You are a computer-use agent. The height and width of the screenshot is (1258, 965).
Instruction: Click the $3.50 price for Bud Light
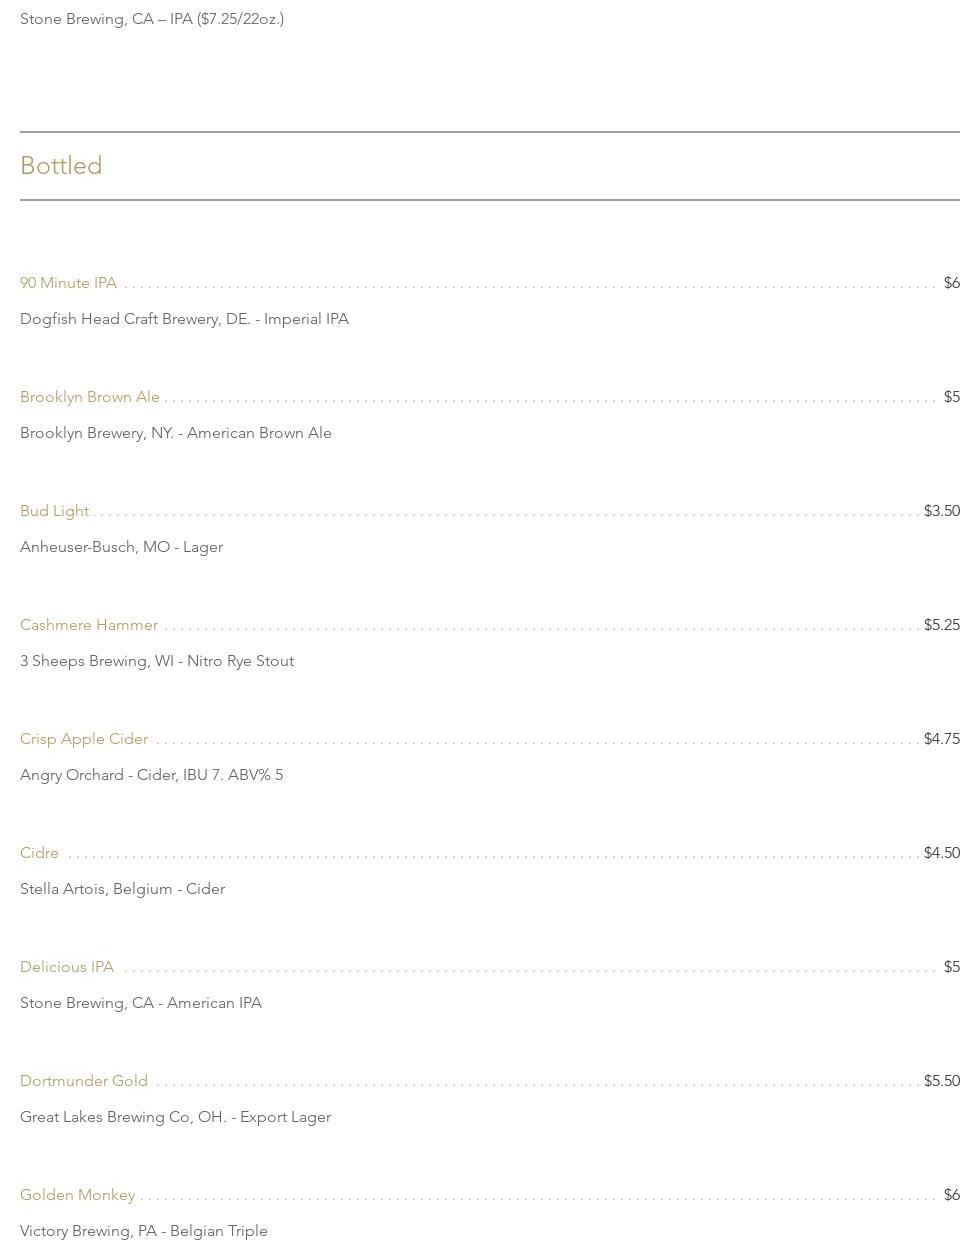941,511
